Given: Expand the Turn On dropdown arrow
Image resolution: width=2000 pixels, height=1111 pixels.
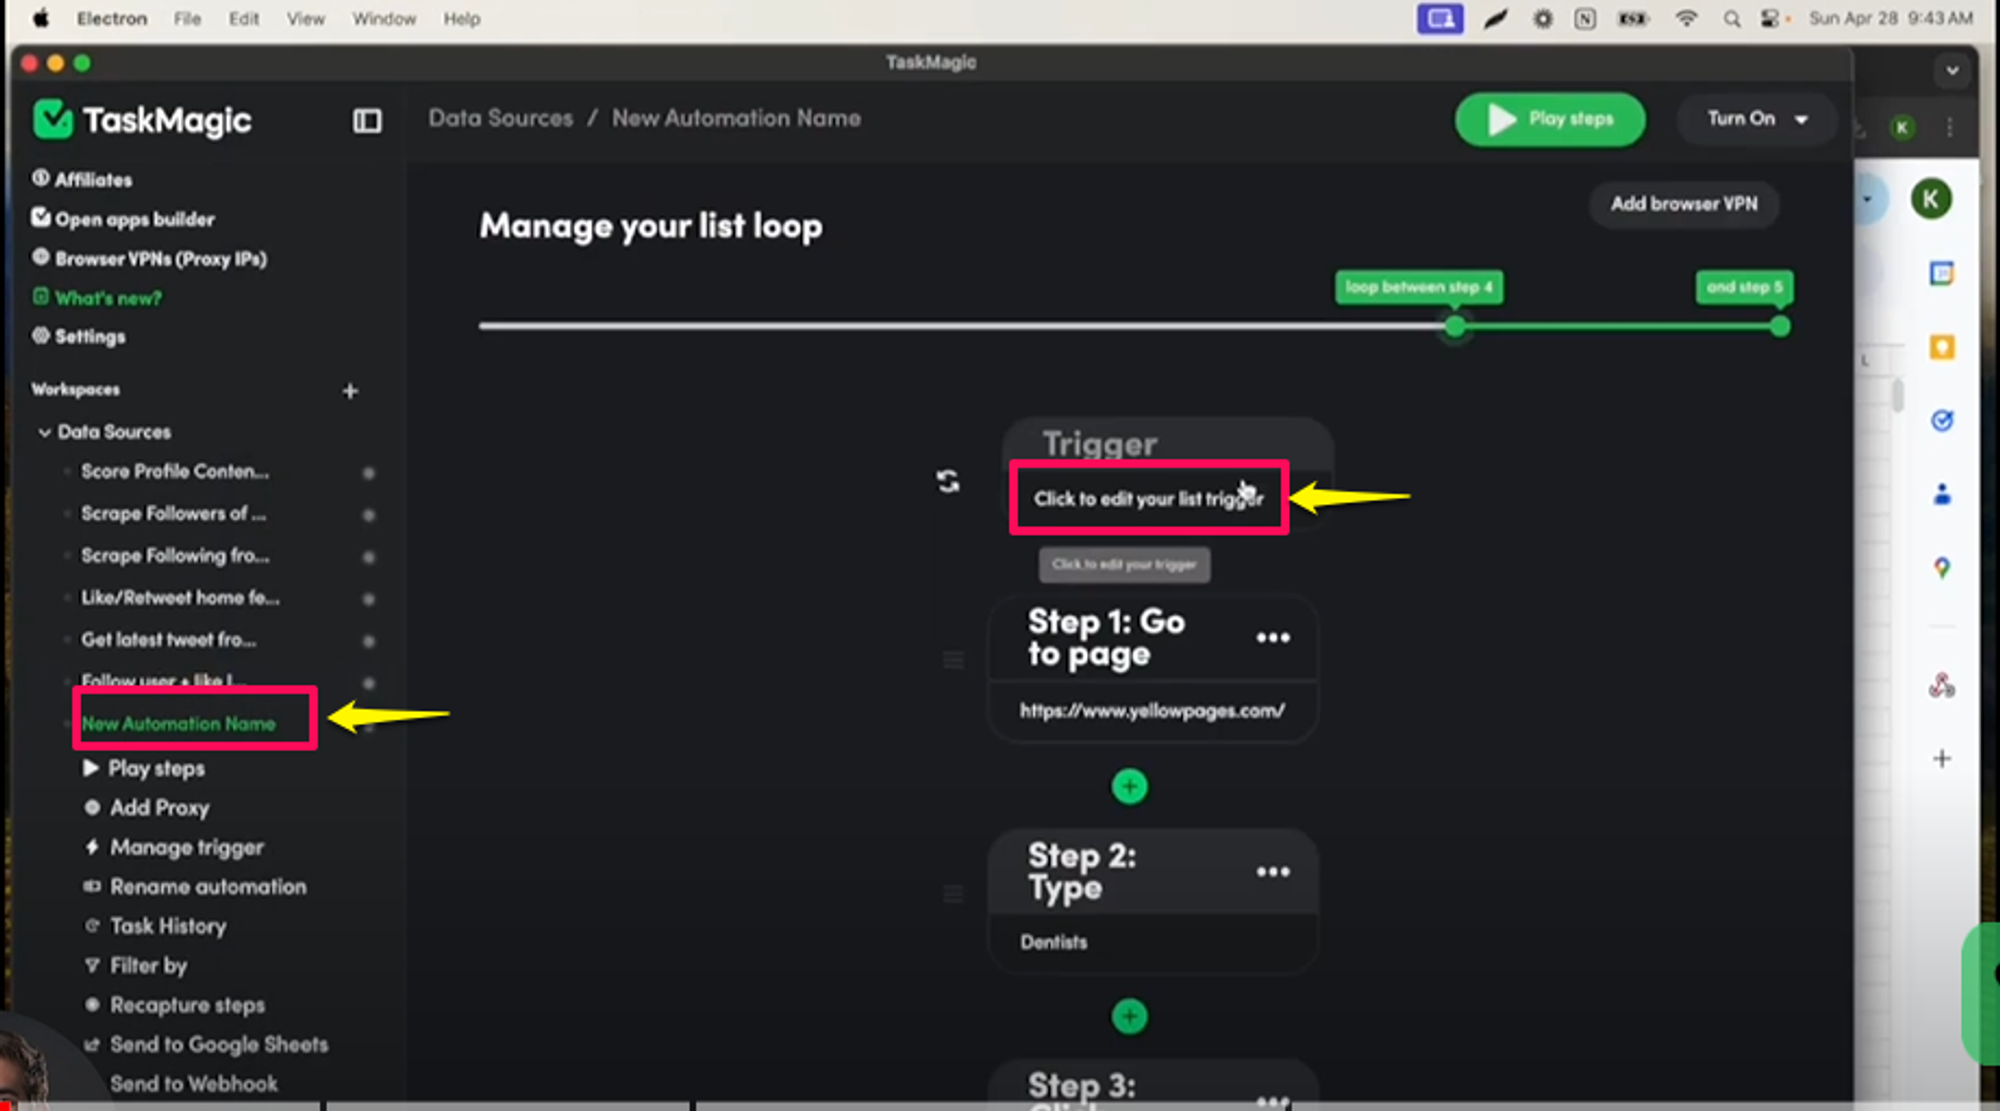Looking at the screenshot, I should coord(1803,119).
